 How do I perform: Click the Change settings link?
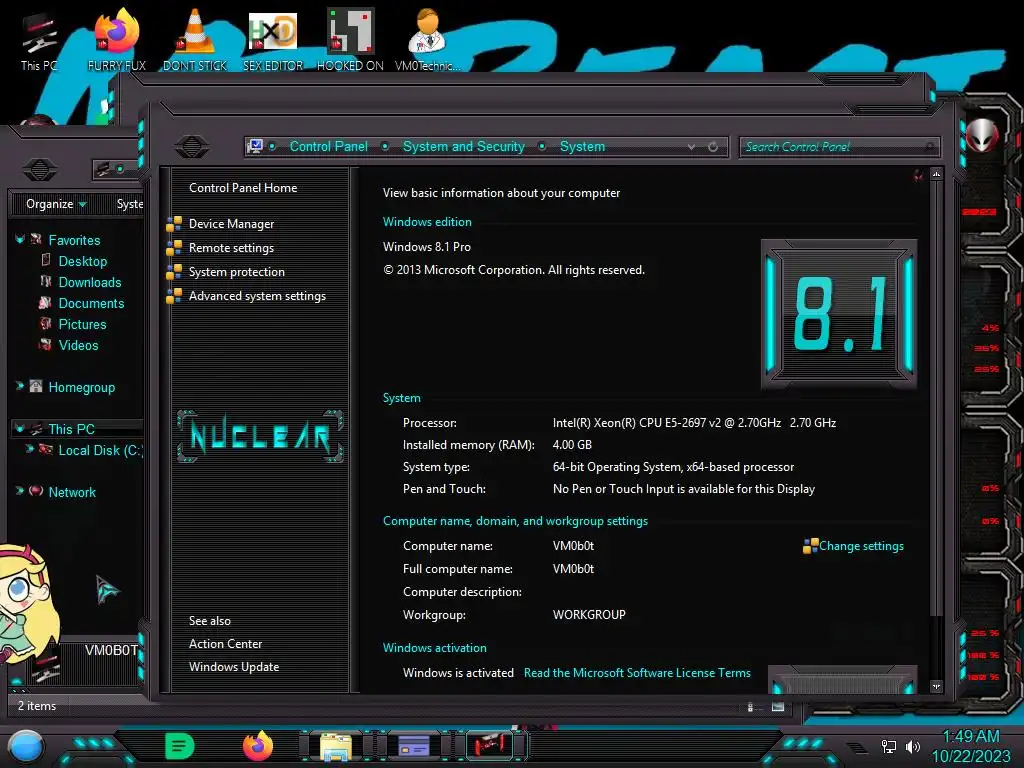coord(861,546)
